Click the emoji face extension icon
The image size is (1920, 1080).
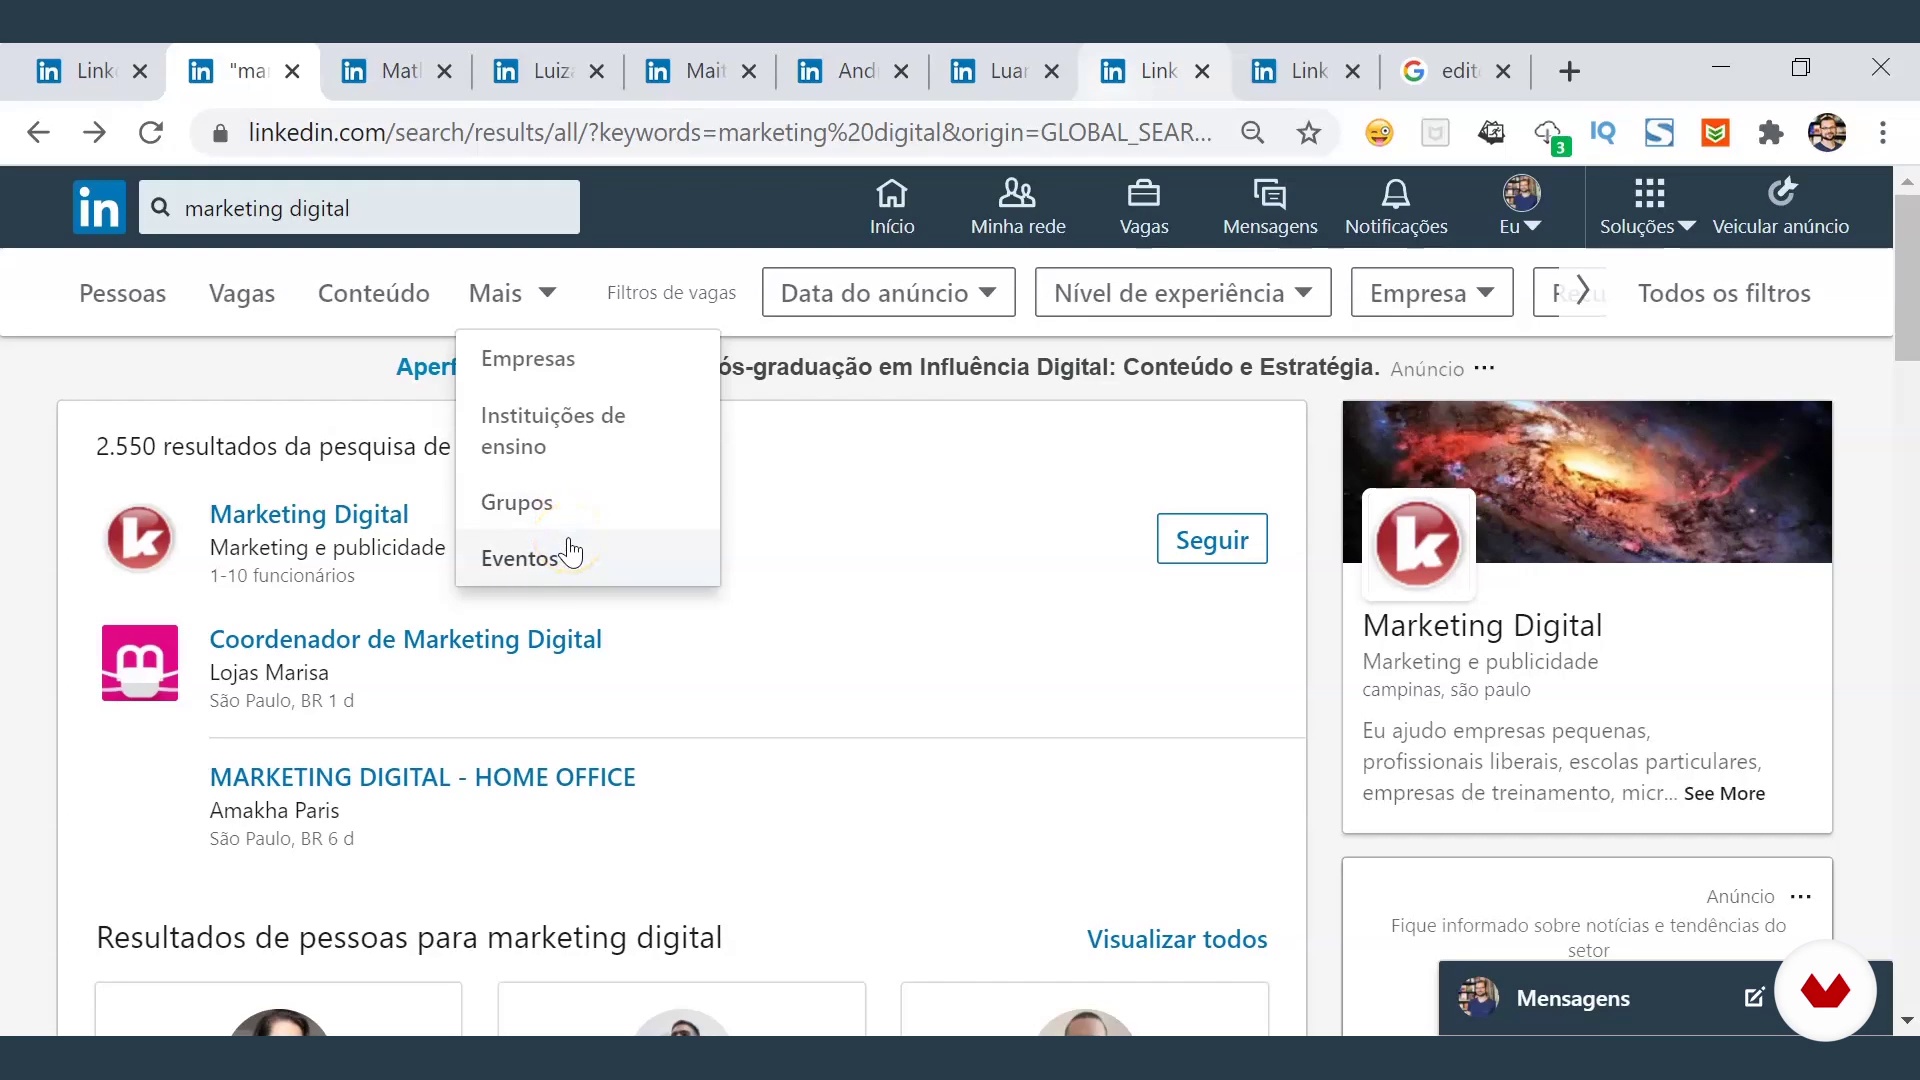[x=1379, y=132]
